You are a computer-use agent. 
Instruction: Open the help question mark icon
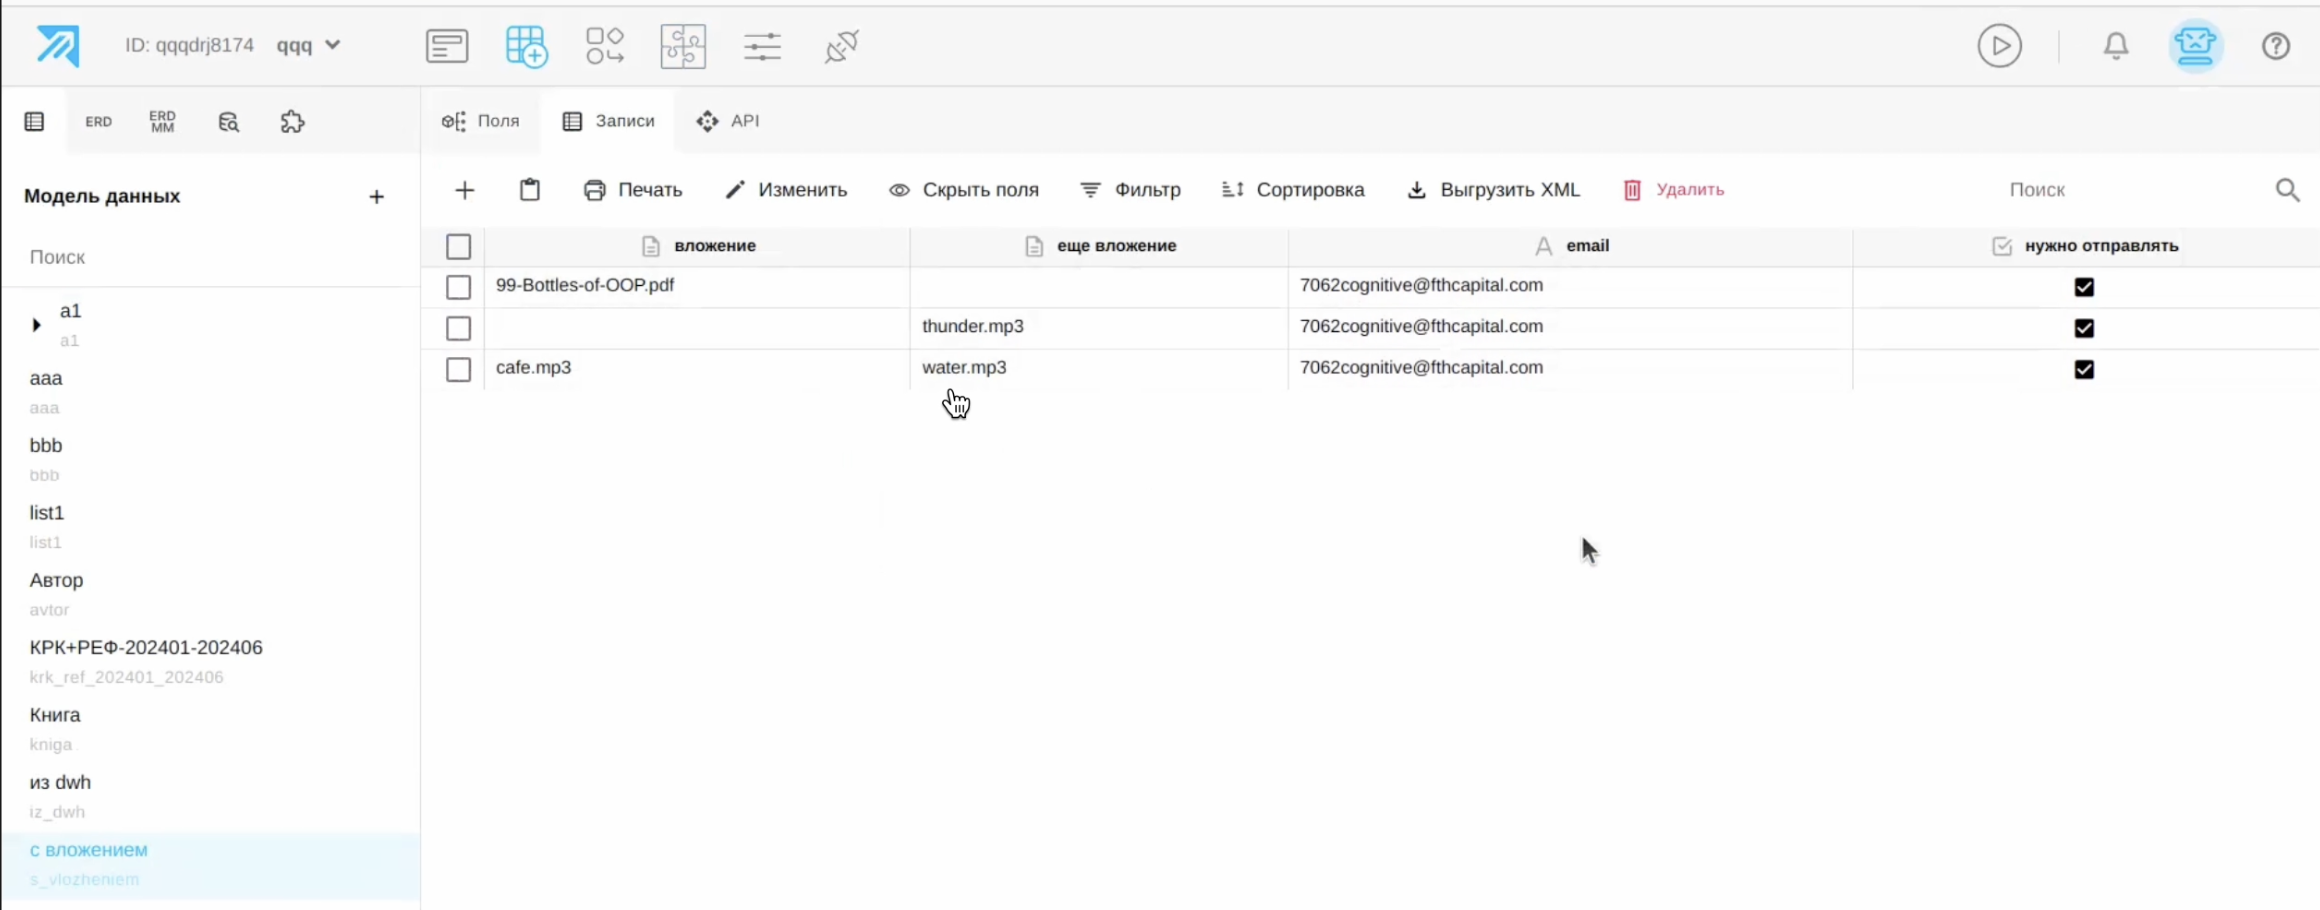point(2276,46)
